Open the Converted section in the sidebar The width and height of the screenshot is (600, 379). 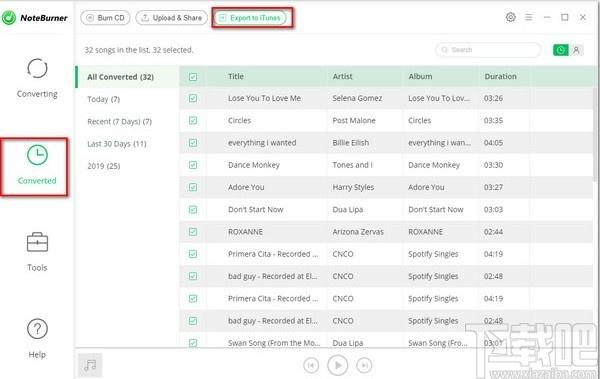coord(37,165)
